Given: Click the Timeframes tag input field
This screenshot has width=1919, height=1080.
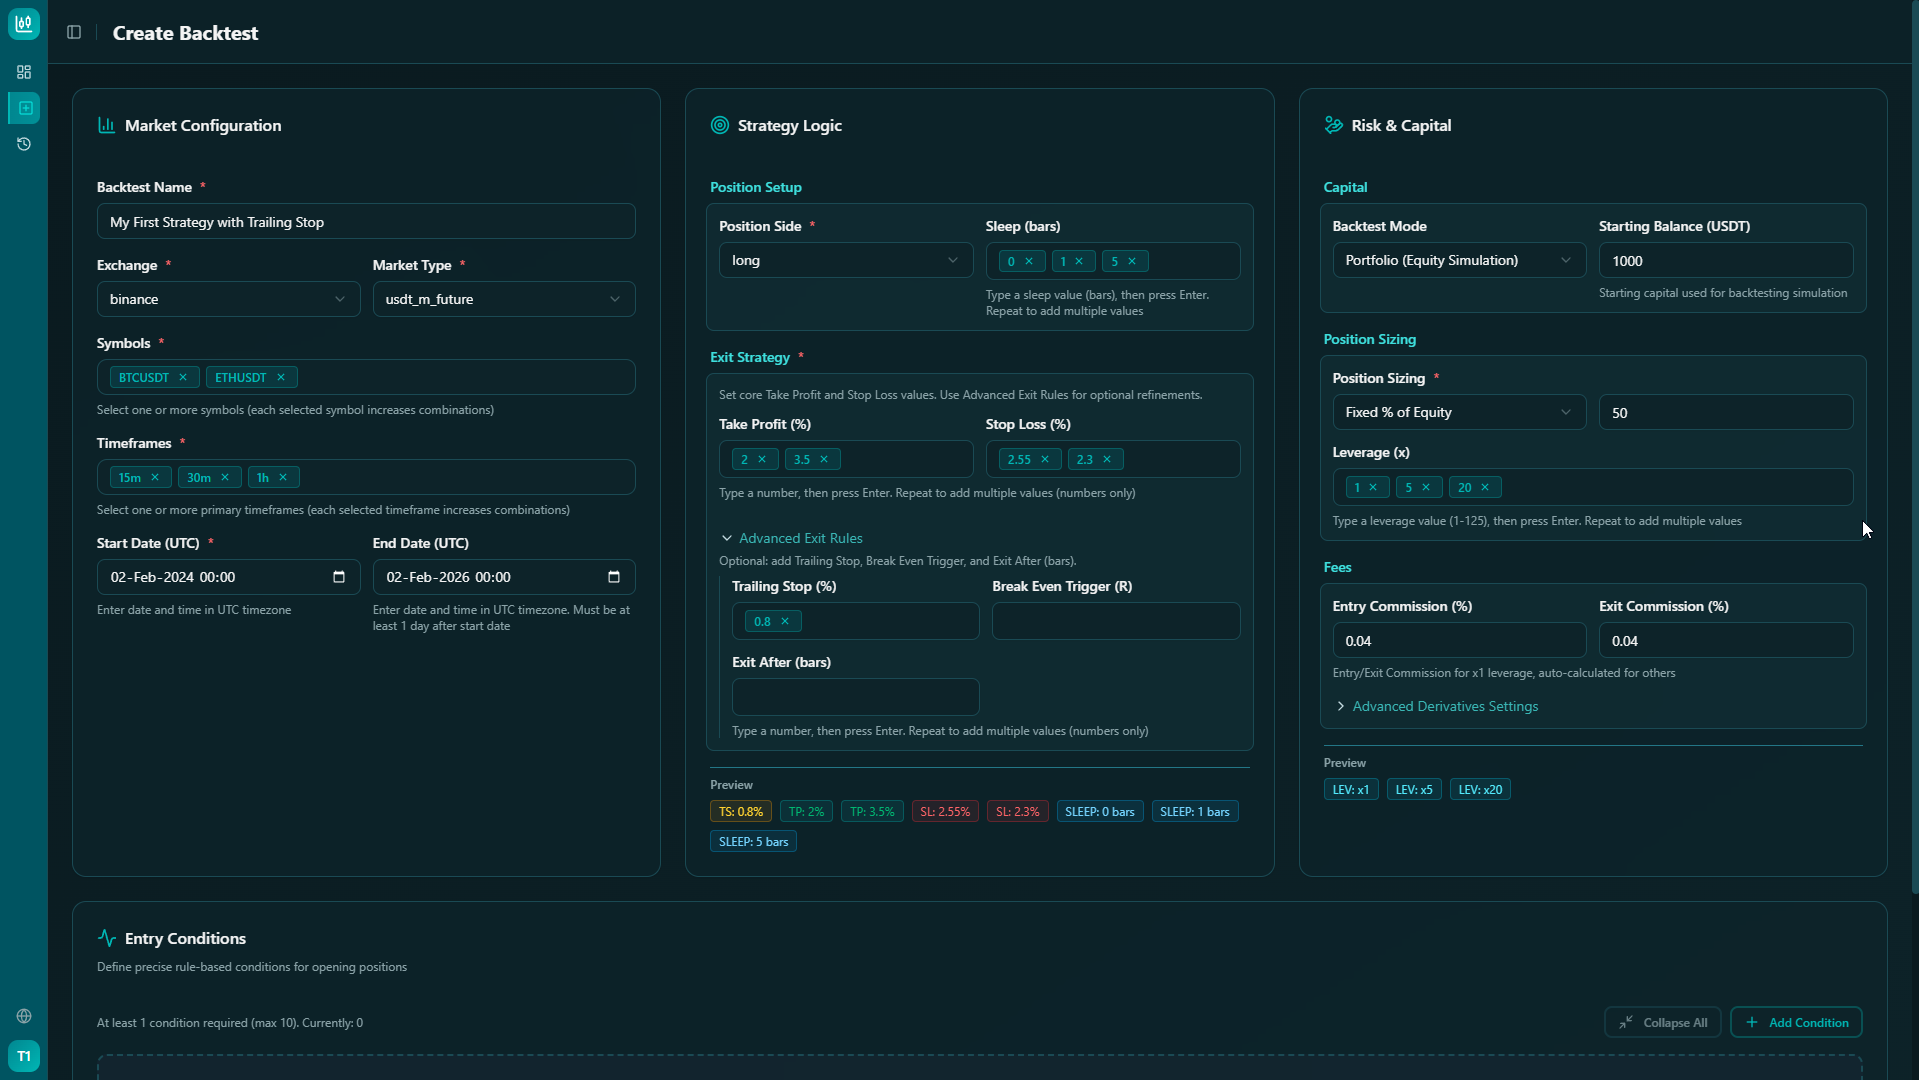Looking at the screenshot, I should [366, 477].
